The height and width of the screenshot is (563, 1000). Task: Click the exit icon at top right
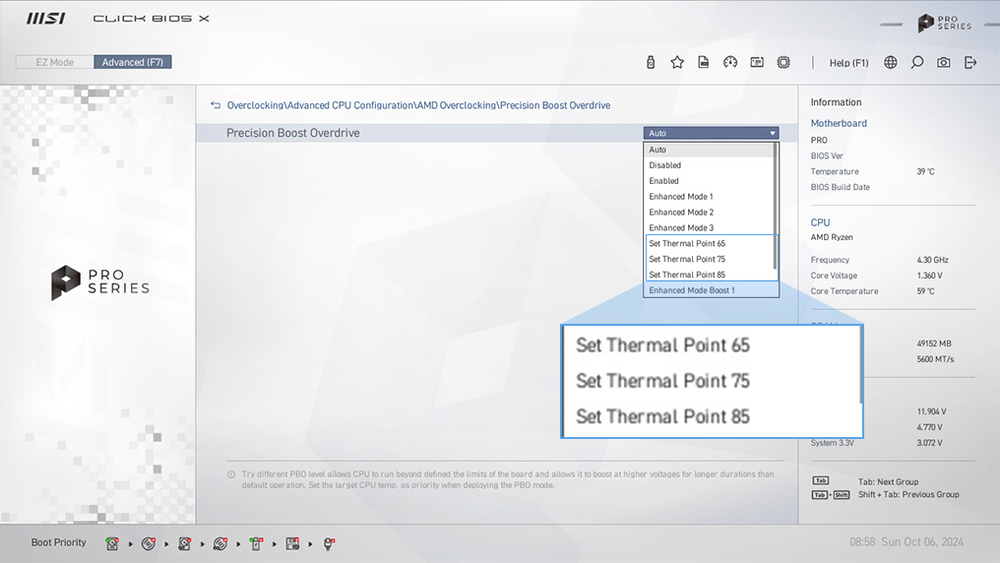[970, 62]
